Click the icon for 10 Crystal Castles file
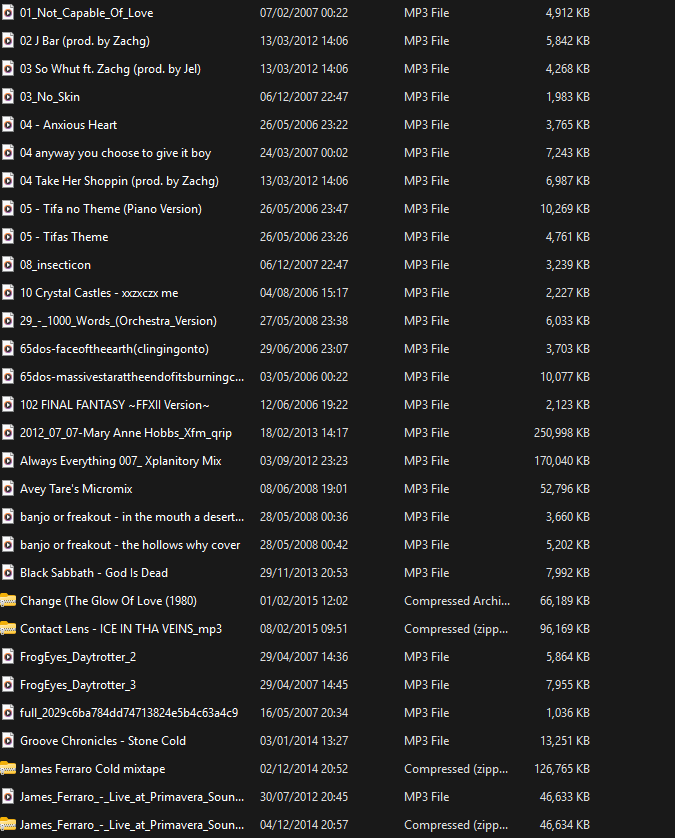This screenshot has height=838, width=675. point(8,293)
